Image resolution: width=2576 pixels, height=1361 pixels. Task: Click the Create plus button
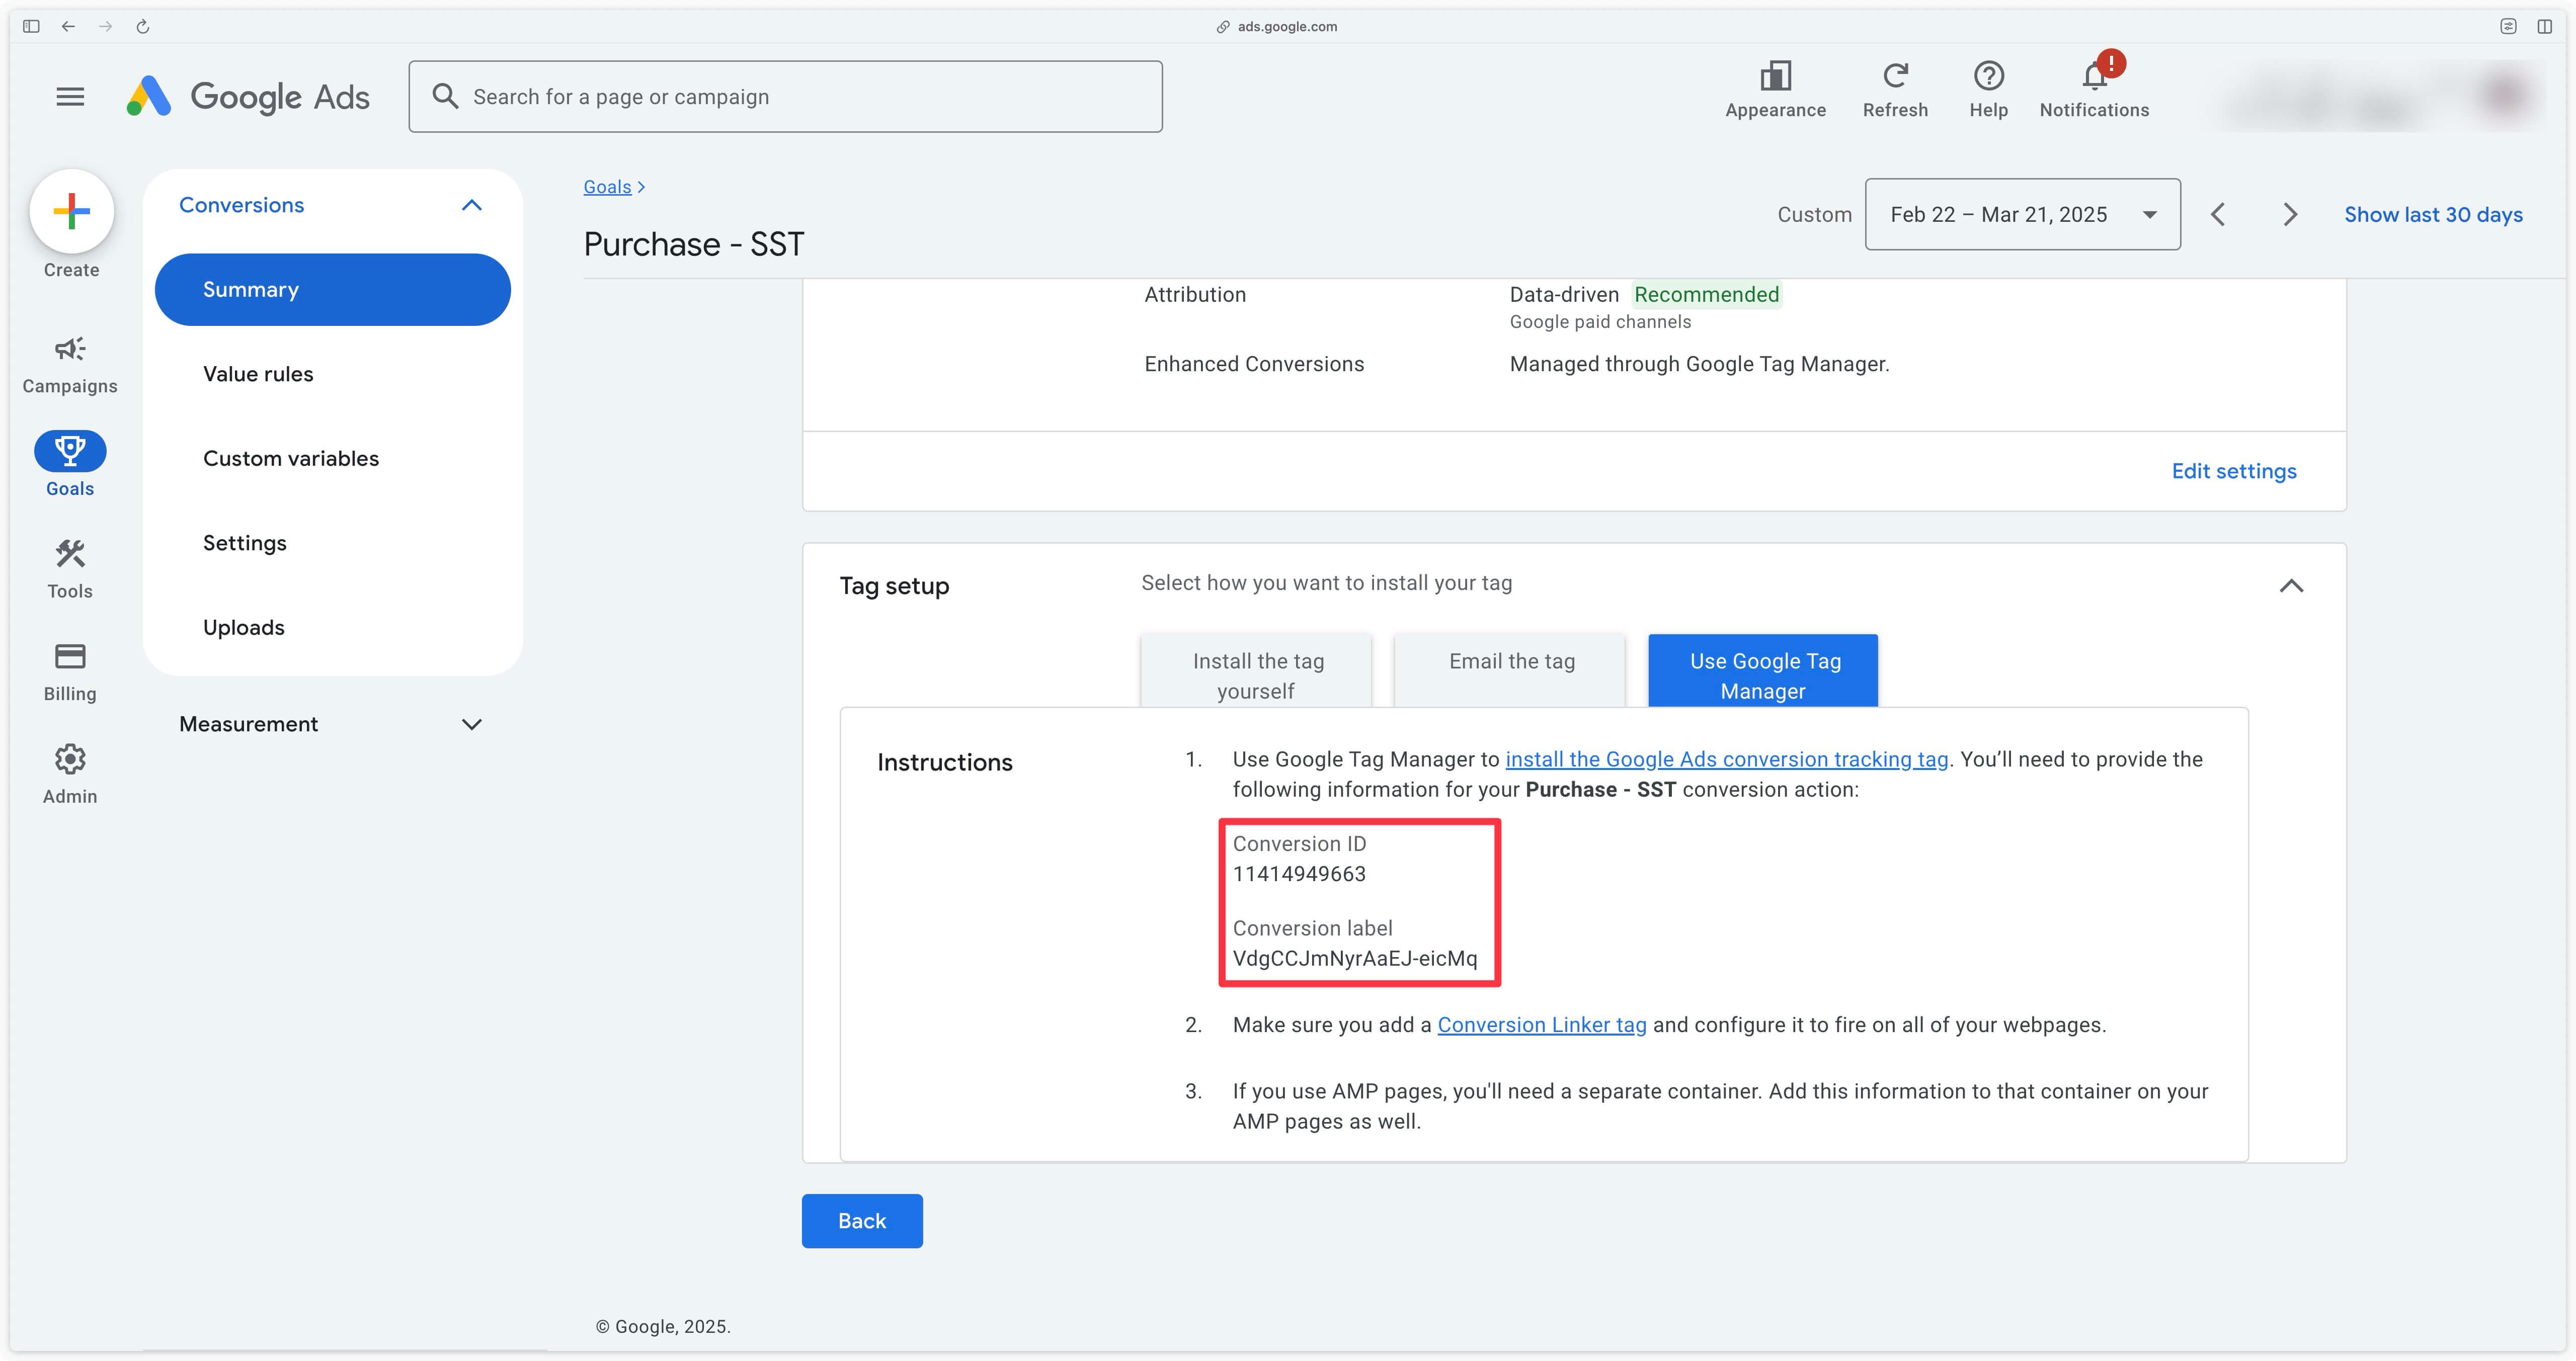[71, 211]
